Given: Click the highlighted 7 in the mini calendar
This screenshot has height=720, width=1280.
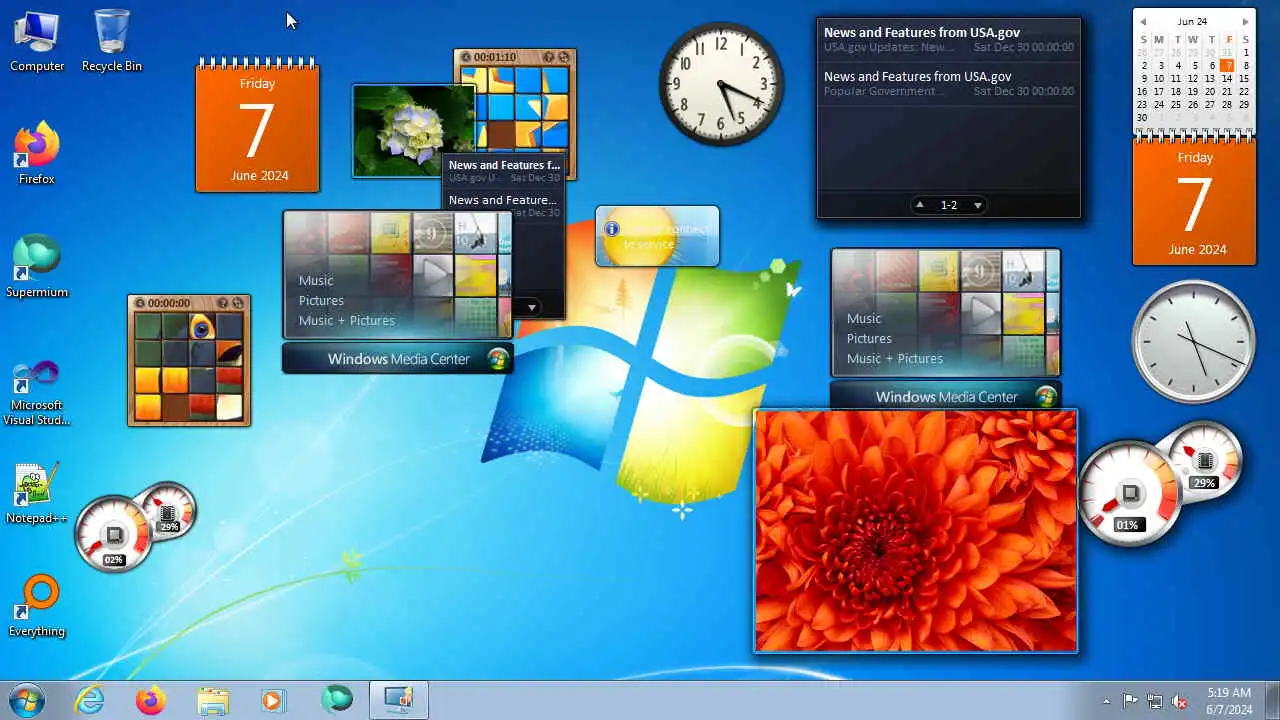Looking at the screenshot, I should 1227,66.
